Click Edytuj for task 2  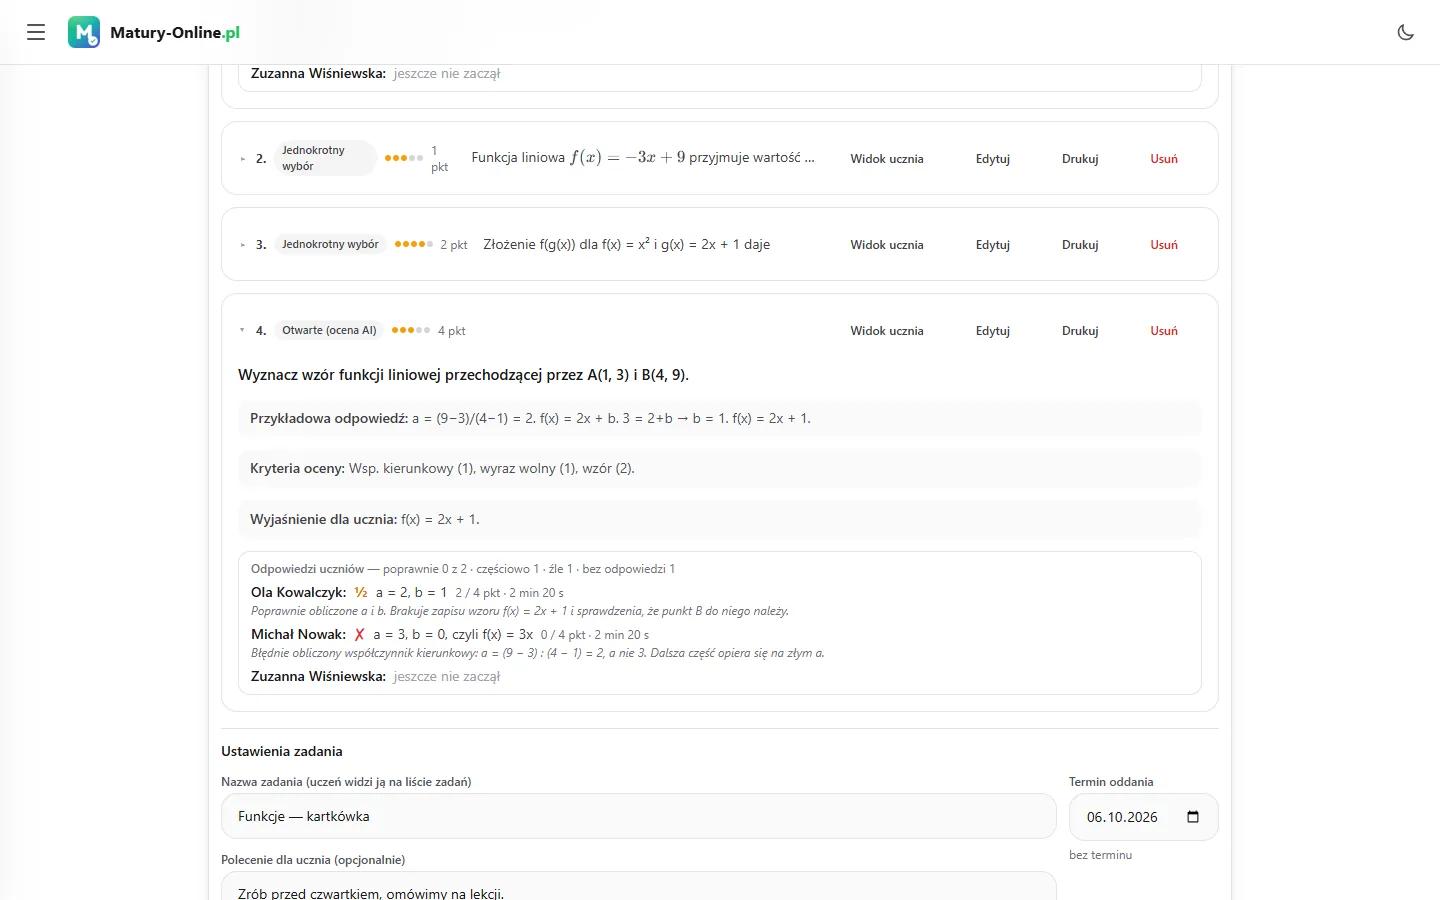(993, 159)
